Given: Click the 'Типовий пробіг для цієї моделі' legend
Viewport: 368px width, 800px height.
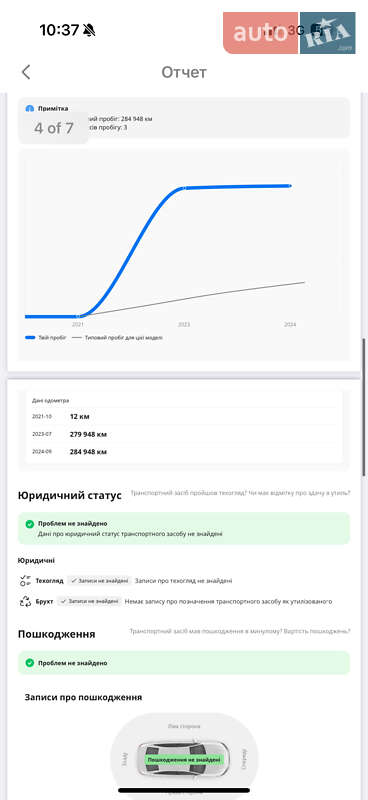Looking at the screenshot, I should click(x=118, y=338).
